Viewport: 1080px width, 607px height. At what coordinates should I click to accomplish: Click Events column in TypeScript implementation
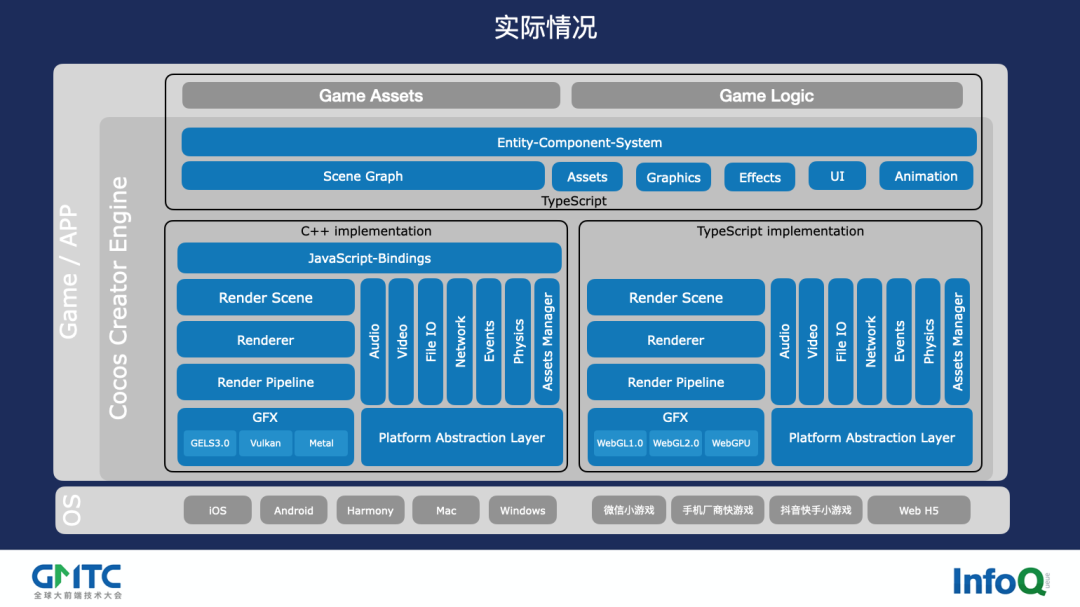tap(900, 342)
